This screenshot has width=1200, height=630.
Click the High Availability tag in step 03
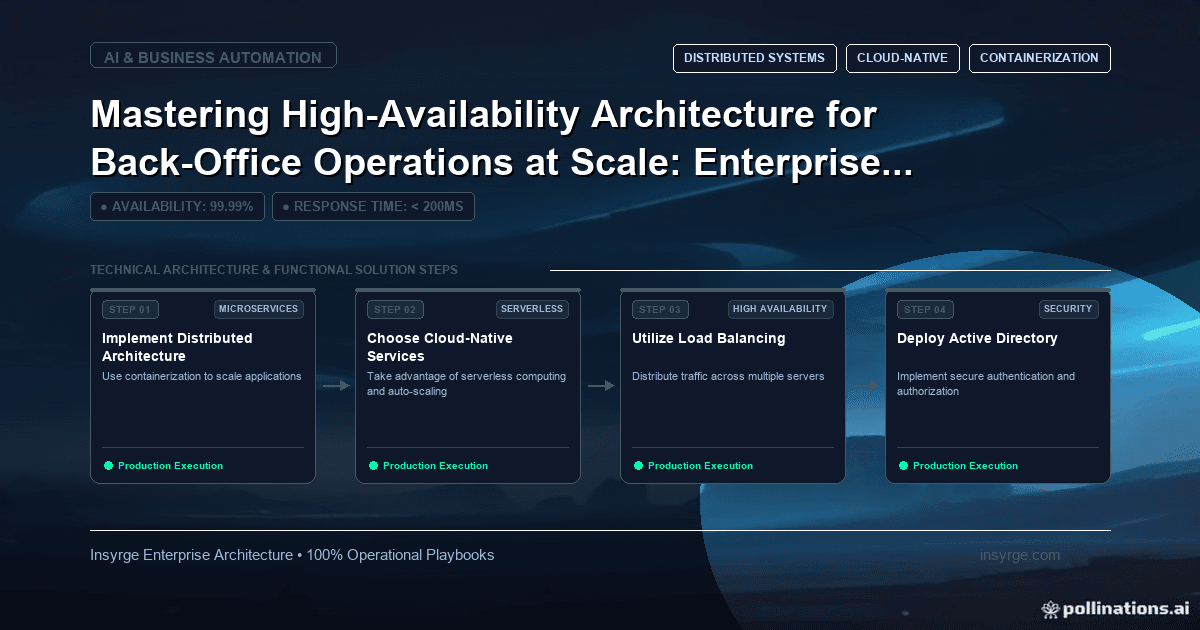tap(781, 309)
